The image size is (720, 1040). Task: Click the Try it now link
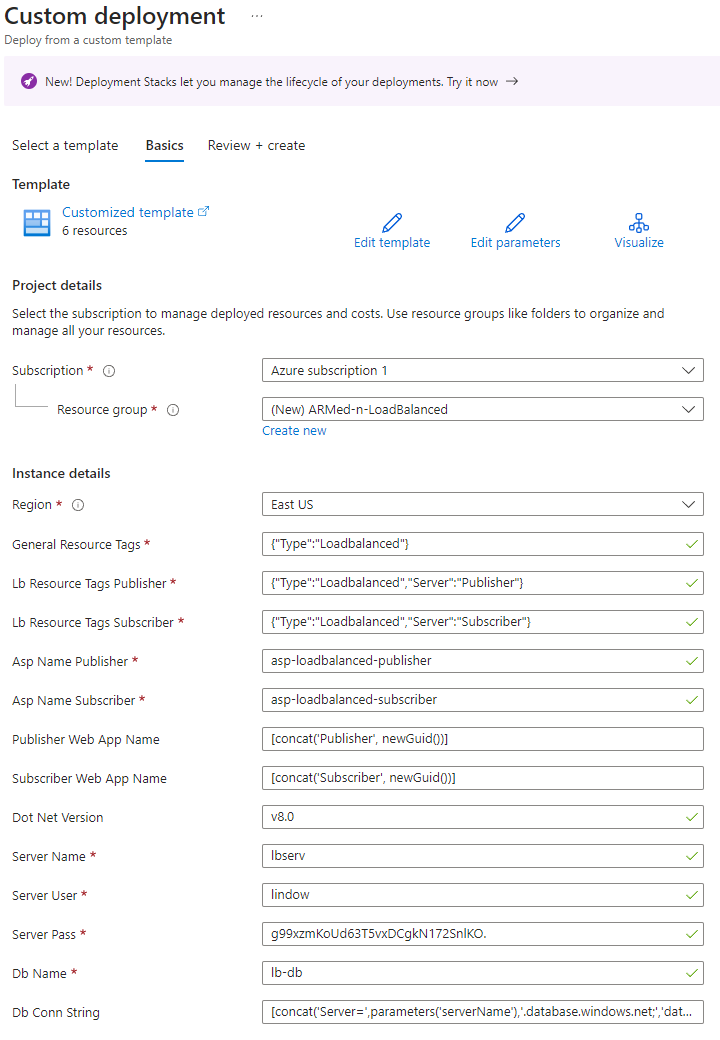tap(472, 82)
